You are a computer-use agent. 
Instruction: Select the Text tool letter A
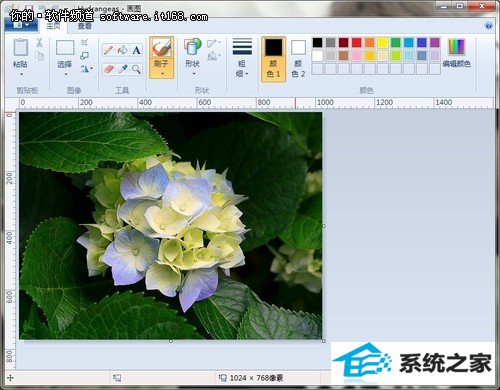tap(136, 50)
